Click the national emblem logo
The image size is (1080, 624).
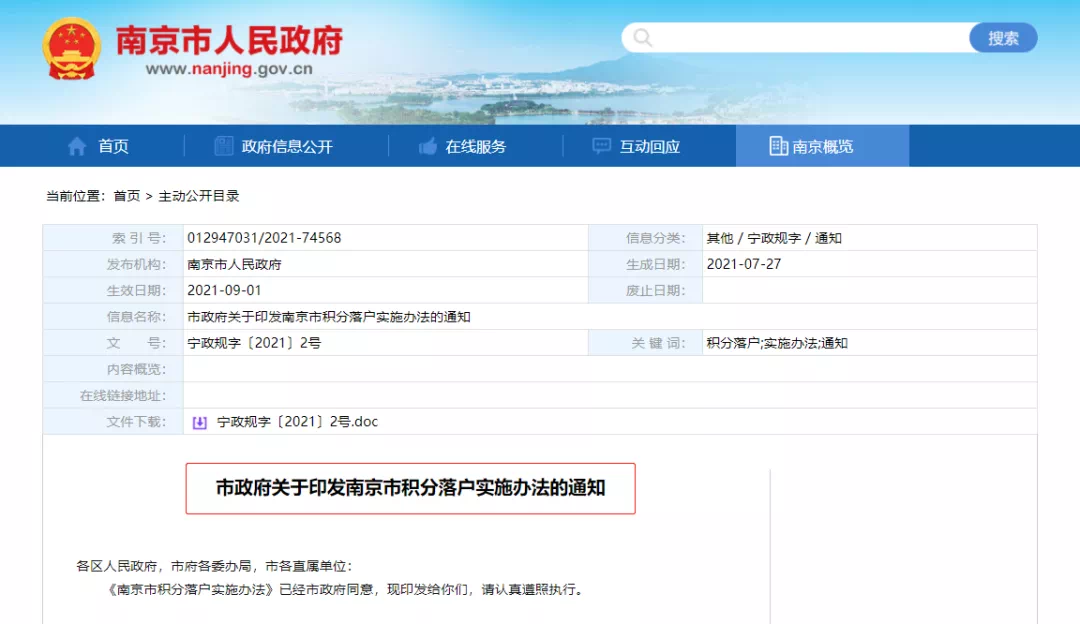pyautogui.click(x=71, y=49)
